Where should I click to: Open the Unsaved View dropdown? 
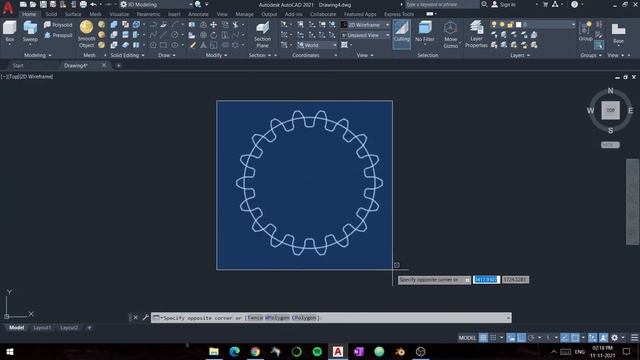[x=365, y=35]
